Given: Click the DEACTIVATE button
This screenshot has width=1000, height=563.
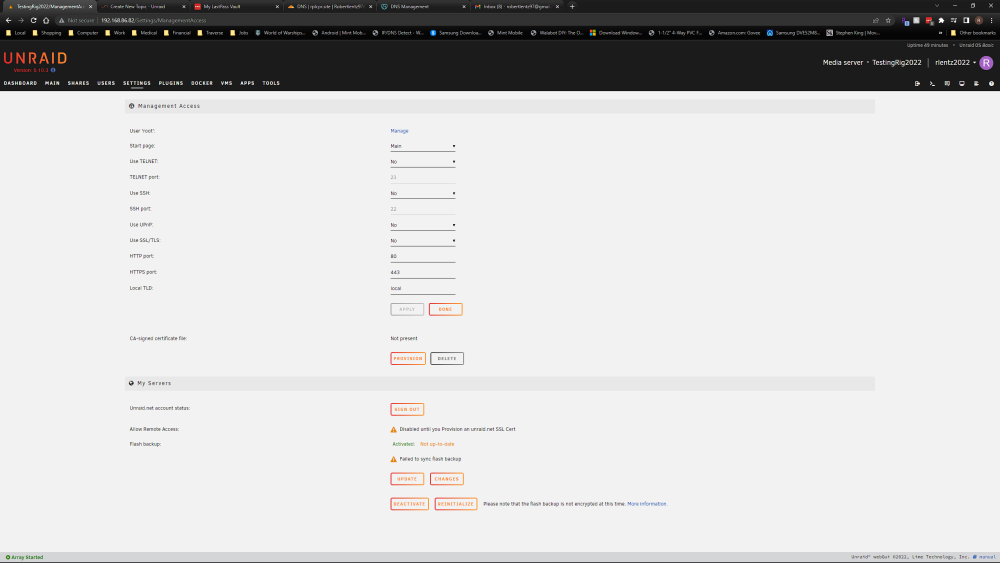Looking at the screenshot, I should [x=409, y=504].
